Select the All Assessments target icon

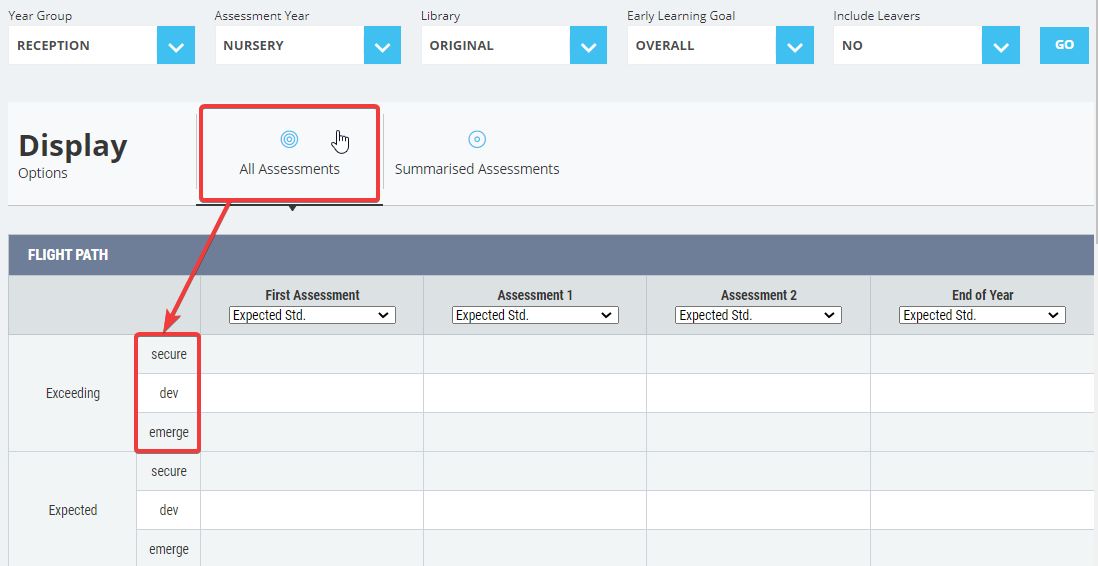289,139
